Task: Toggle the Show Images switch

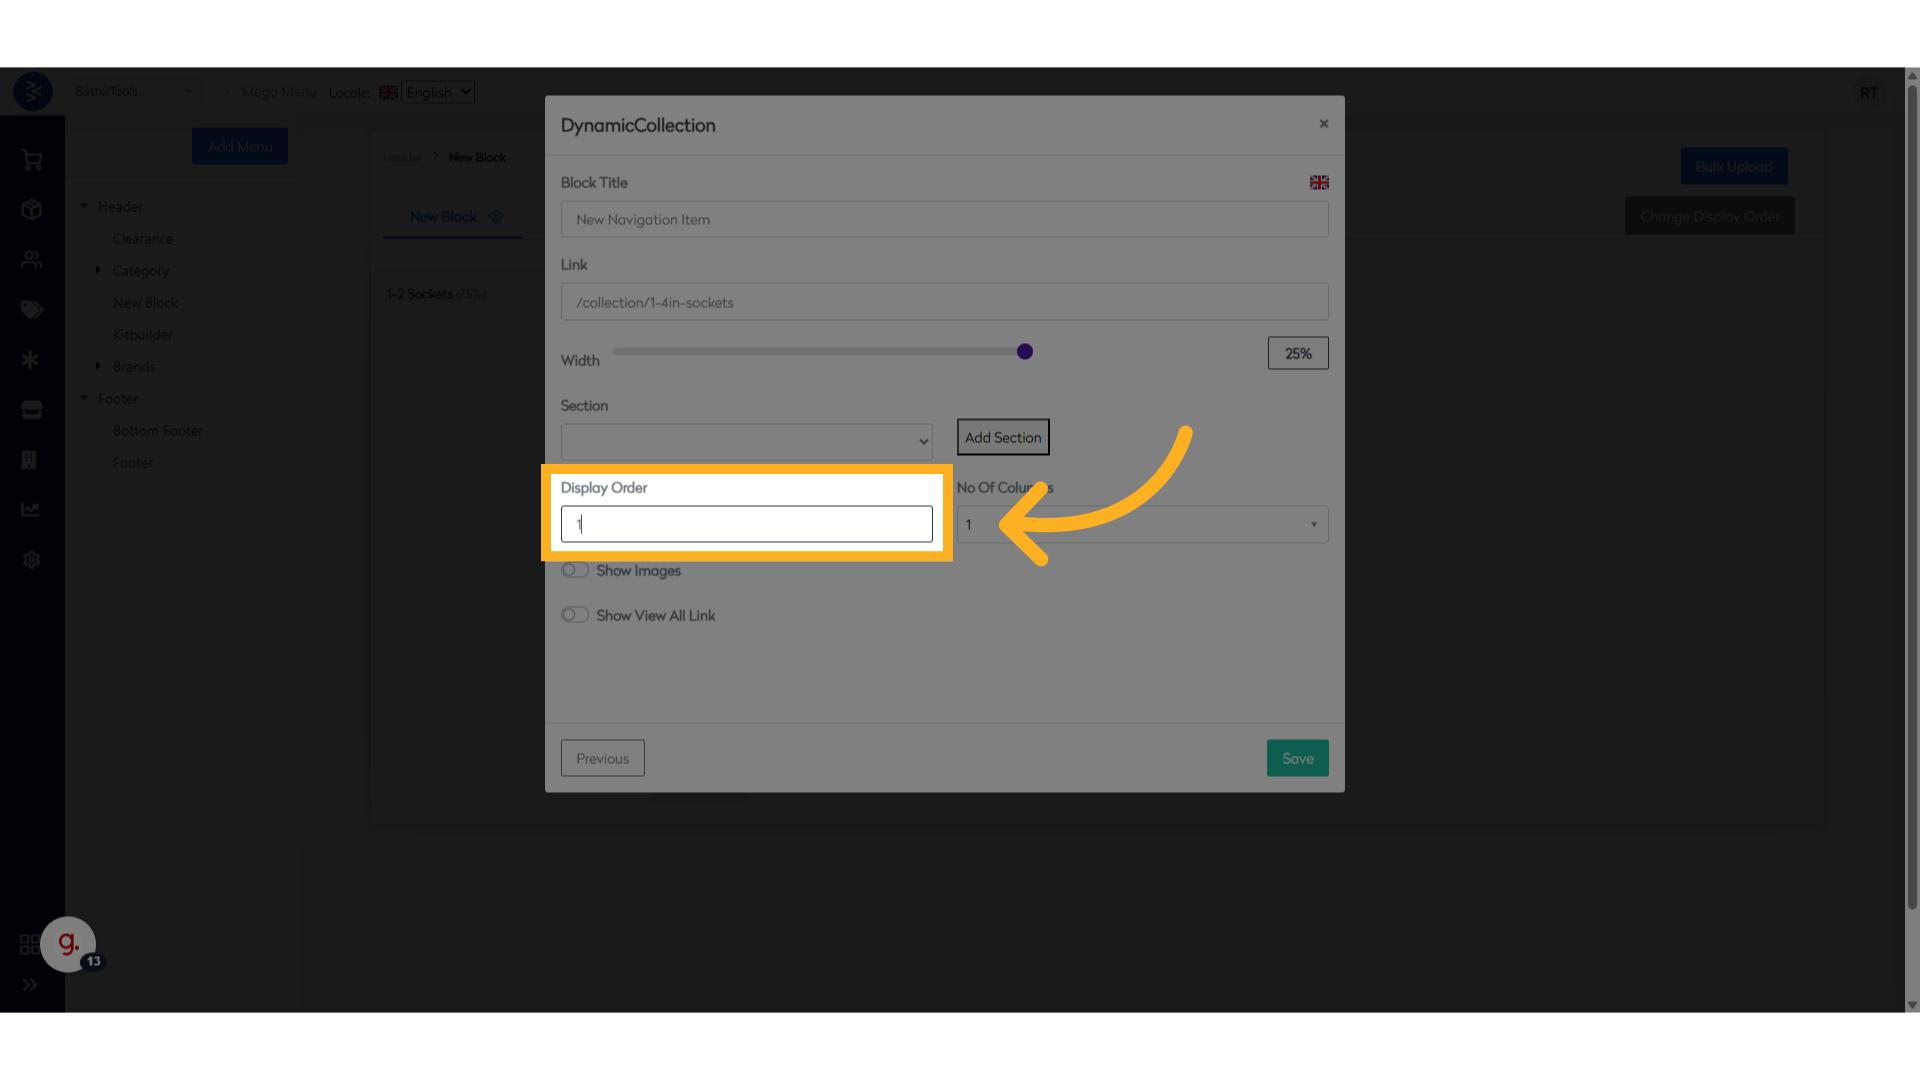Action: point(575,570)
